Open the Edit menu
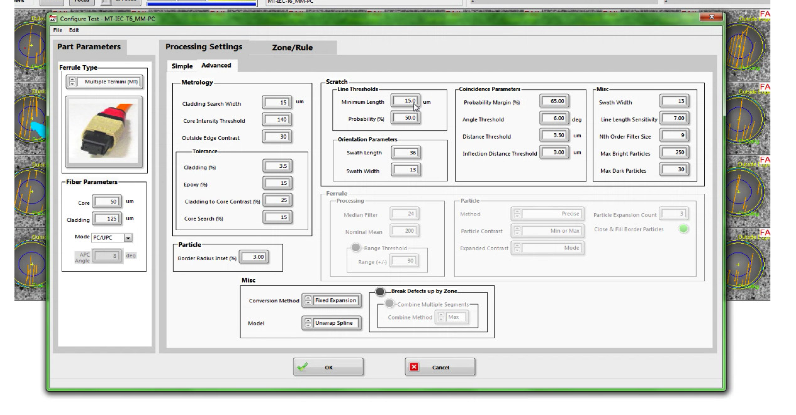796x415 pixels. 73,29
